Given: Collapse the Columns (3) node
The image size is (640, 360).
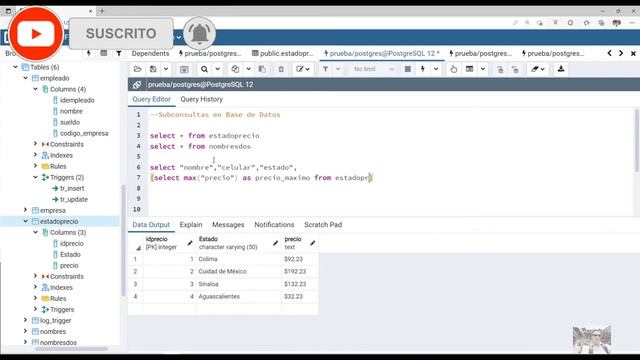Looking at the screenshot, I should tap(36, 232).
